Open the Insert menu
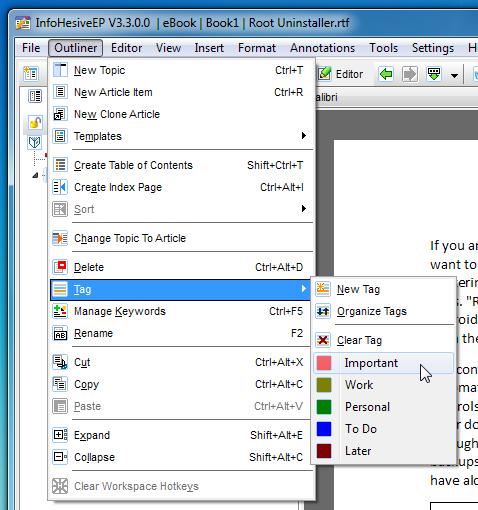The width and height of the screenshot is (478, 510). [209, 48]
